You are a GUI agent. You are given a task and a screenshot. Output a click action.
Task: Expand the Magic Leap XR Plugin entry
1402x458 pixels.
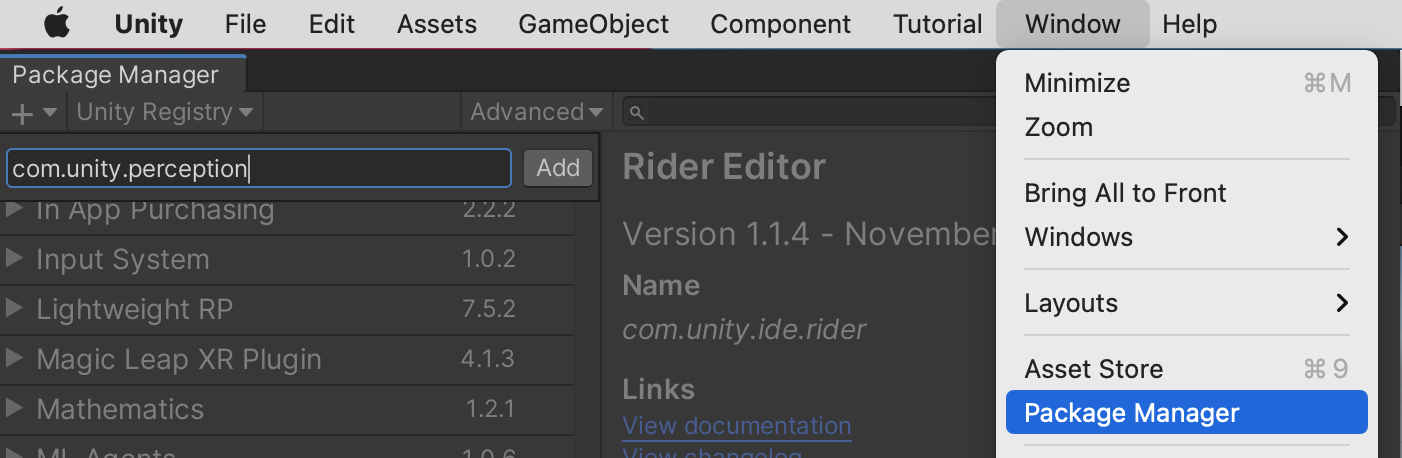point(14,359)
